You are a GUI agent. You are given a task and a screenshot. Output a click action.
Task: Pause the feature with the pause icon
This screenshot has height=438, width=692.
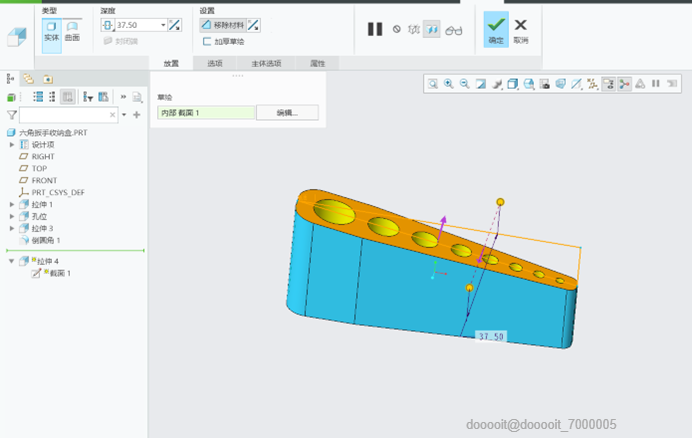click(375, 29)
